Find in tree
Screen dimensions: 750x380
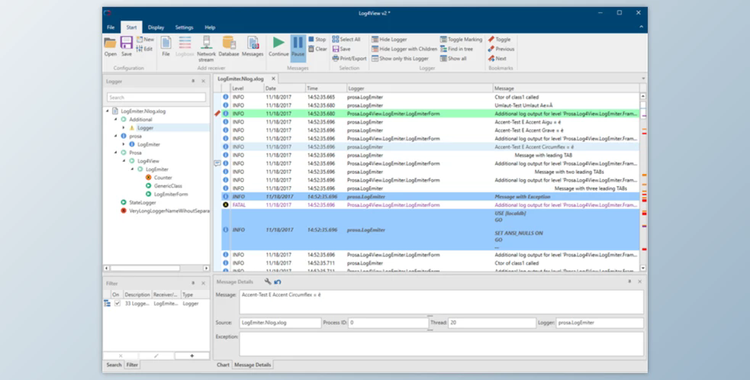coord(456,49)
